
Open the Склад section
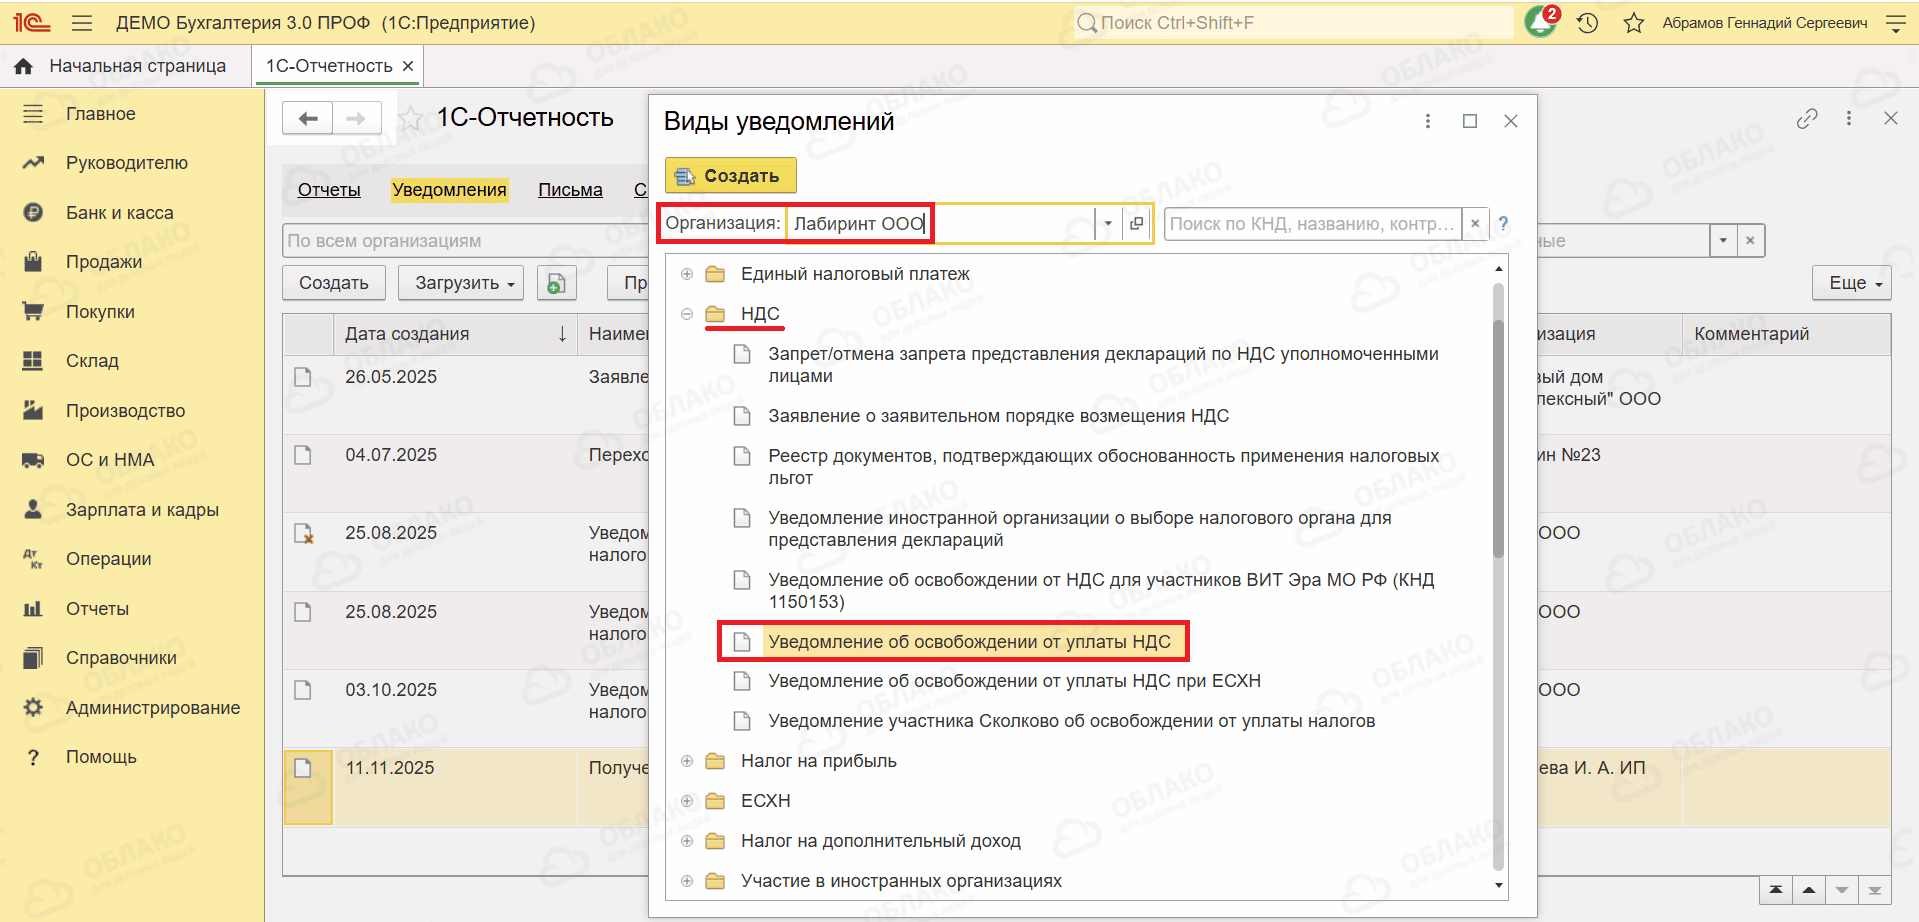click(x=92, y=361)
